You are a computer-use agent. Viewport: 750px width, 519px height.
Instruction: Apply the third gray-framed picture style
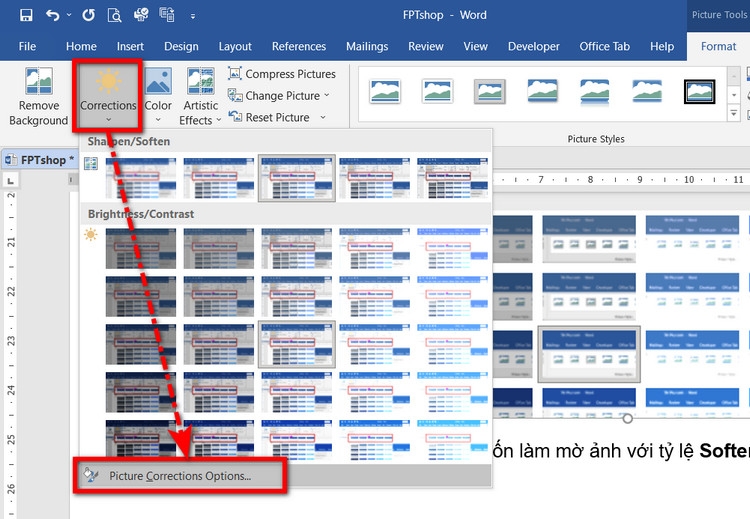[490, 91]
